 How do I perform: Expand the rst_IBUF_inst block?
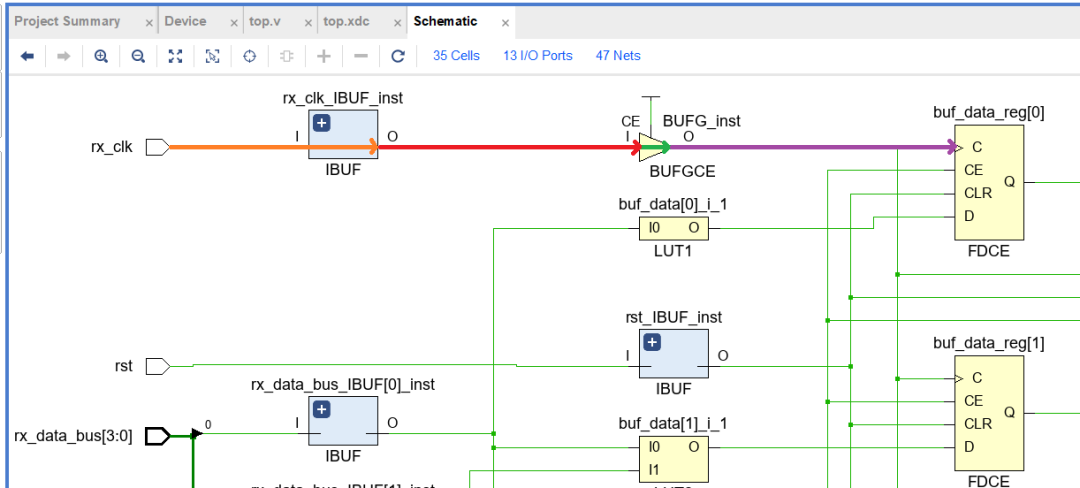tap(652, 342)
